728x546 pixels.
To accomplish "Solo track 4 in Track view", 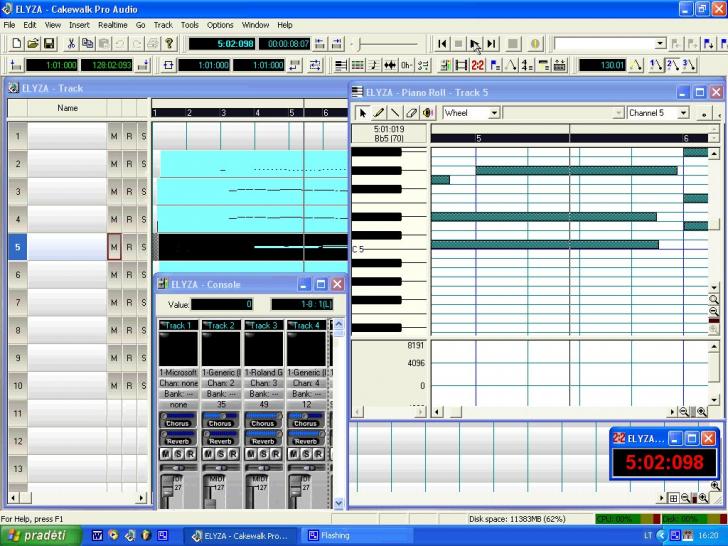I will (x=143, y=219).
